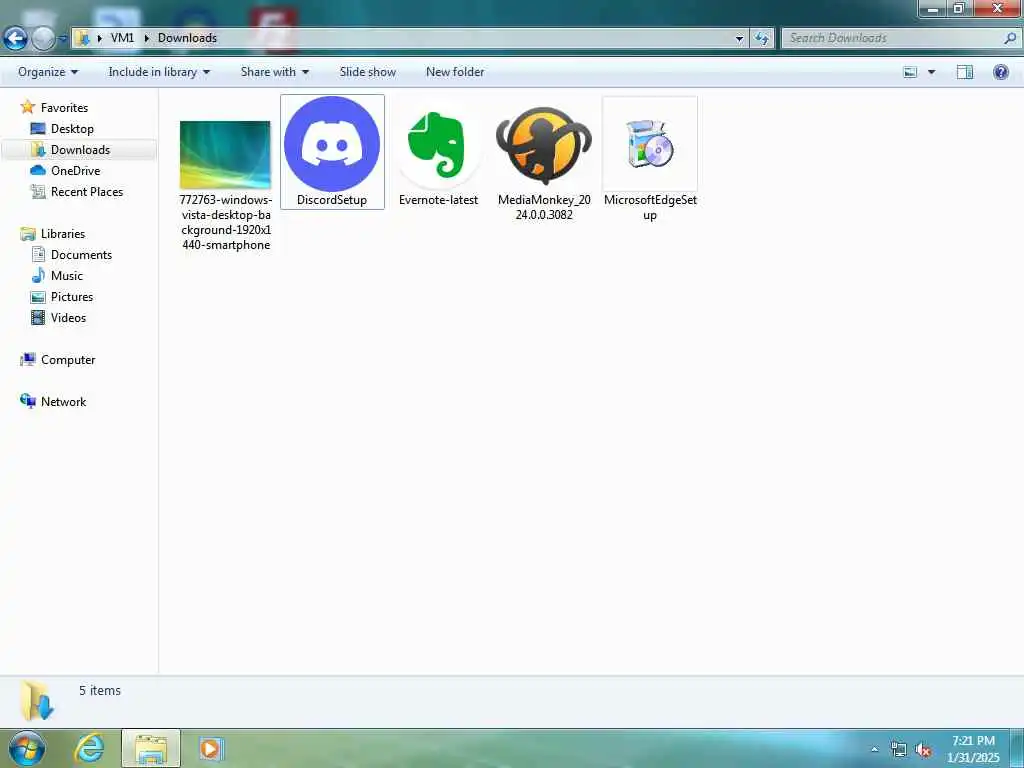Click the Music note icon

coord(39,275)
